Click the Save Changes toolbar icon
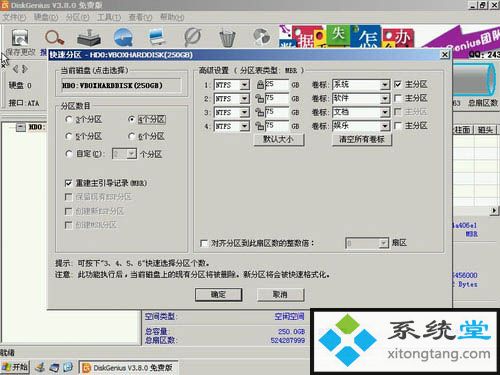The width and height of the screenshot is (500, 375). pyautogui.click(x=20, y=37)
